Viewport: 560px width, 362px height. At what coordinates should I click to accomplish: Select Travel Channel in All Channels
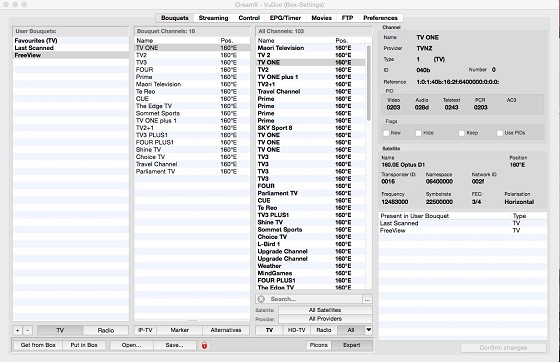coord(311,91)
